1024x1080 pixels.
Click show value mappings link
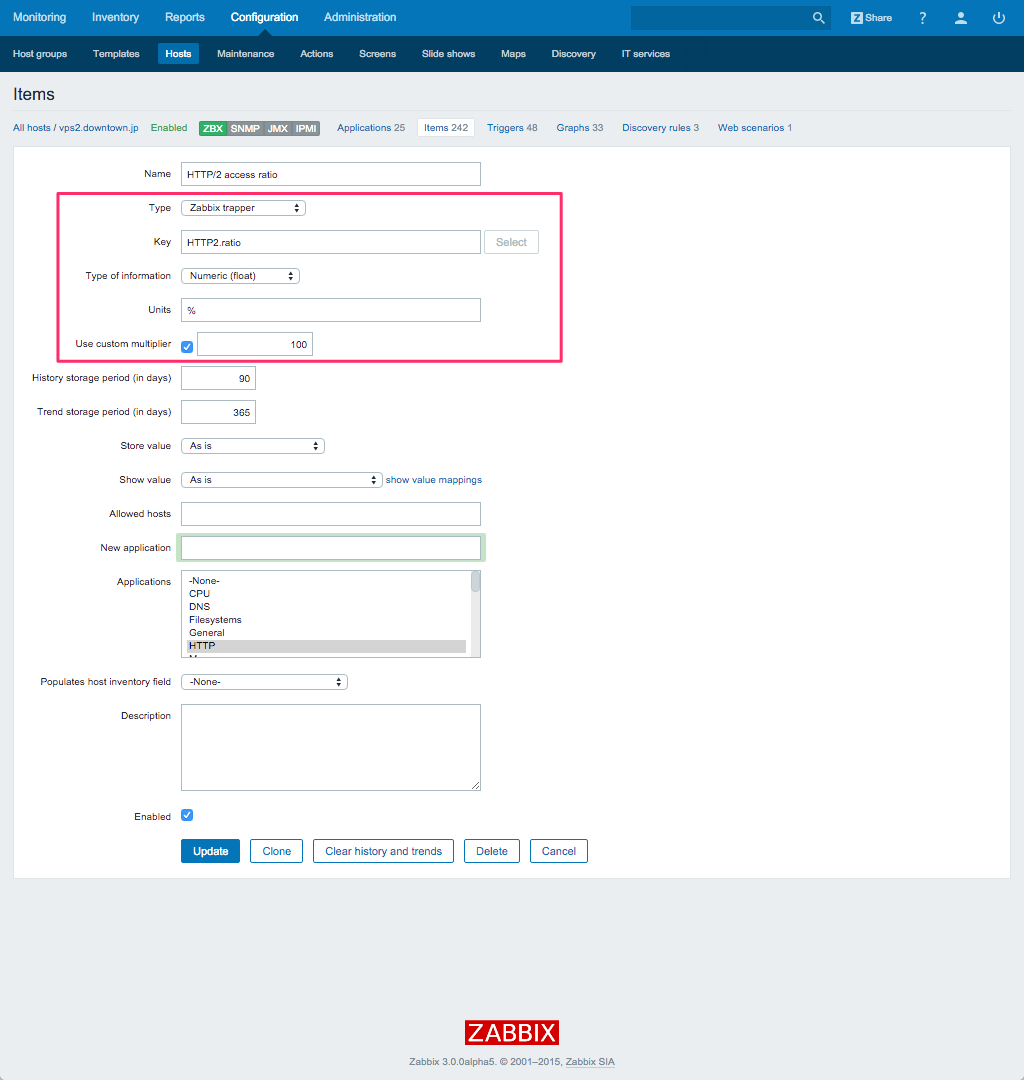[434, 480]
